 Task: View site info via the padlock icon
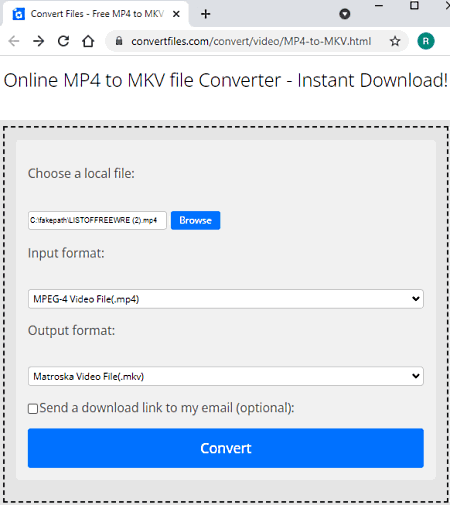click(119, 41)
